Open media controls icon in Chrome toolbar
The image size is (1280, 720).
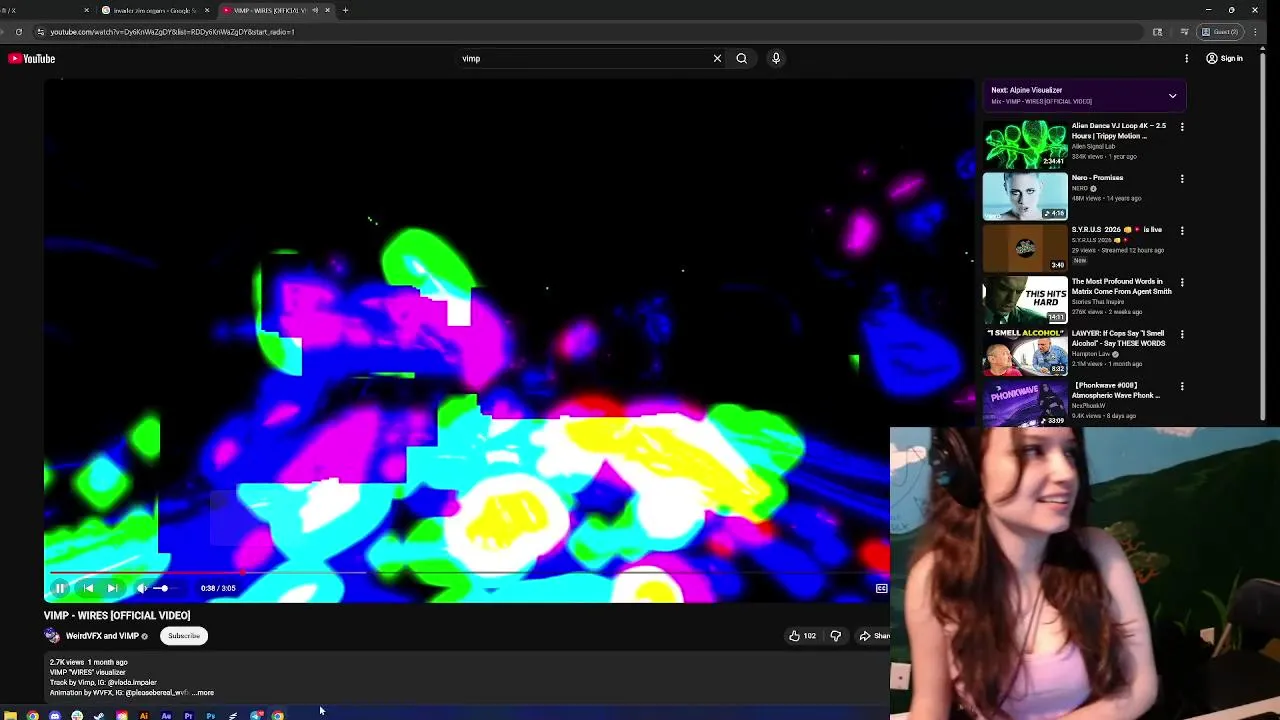coord(1185,32)
